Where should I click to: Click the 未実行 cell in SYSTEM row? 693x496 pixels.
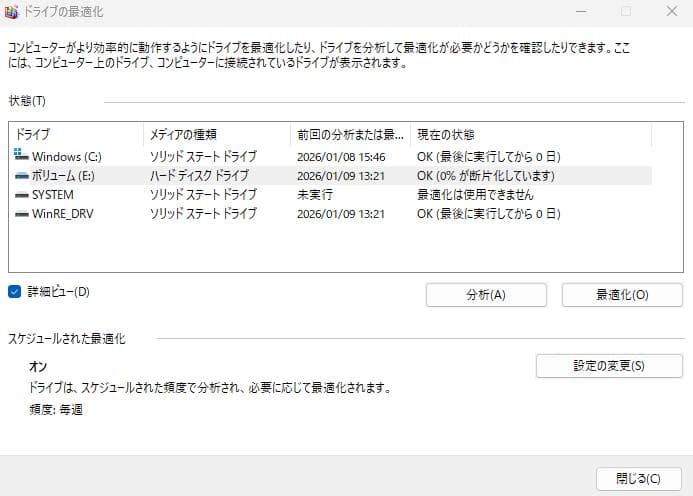tap(315, 195)
